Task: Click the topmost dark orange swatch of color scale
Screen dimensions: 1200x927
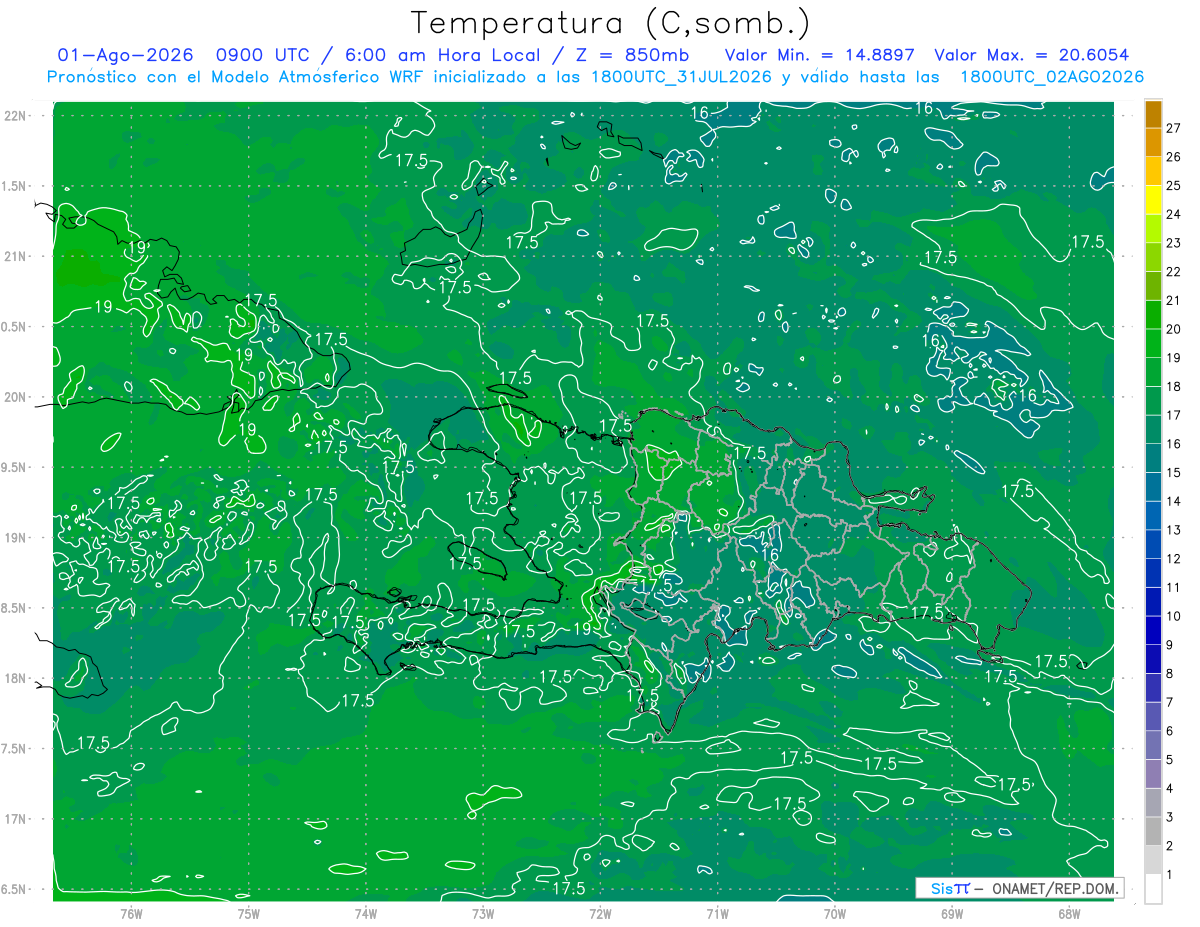Action: coord(1153,114)
